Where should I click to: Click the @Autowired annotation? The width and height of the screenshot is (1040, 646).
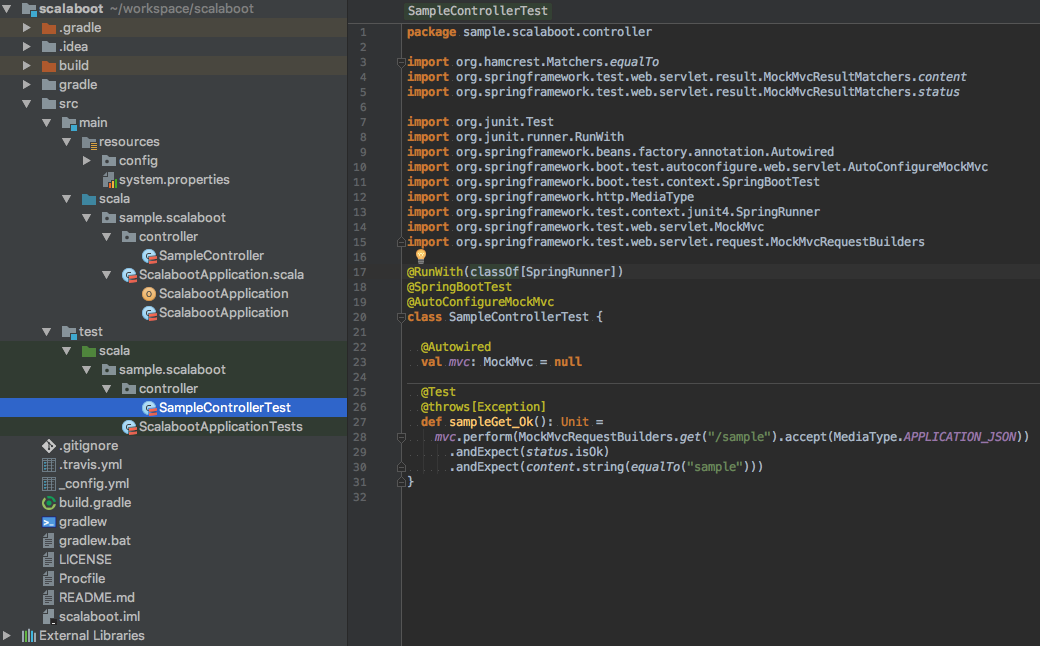click(x=456, y=347)
